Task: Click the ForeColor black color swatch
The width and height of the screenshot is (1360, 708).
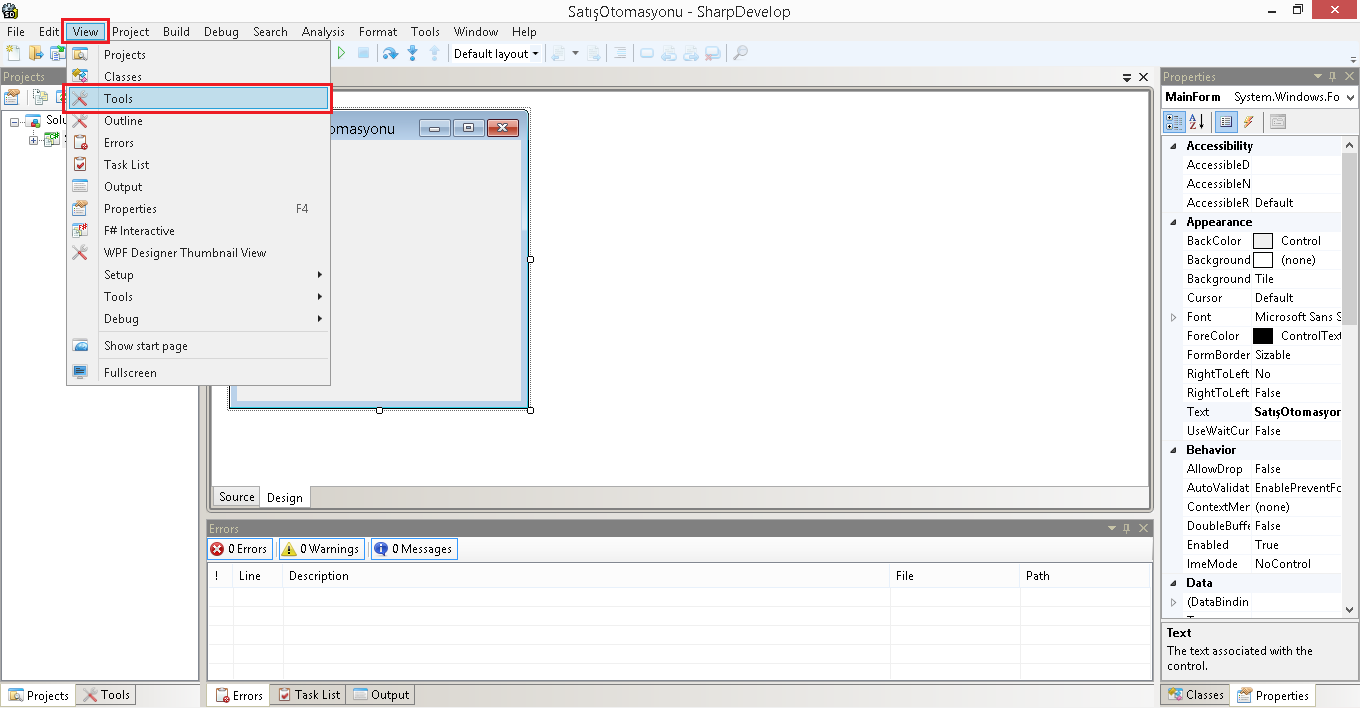Action: (1263, 336)
